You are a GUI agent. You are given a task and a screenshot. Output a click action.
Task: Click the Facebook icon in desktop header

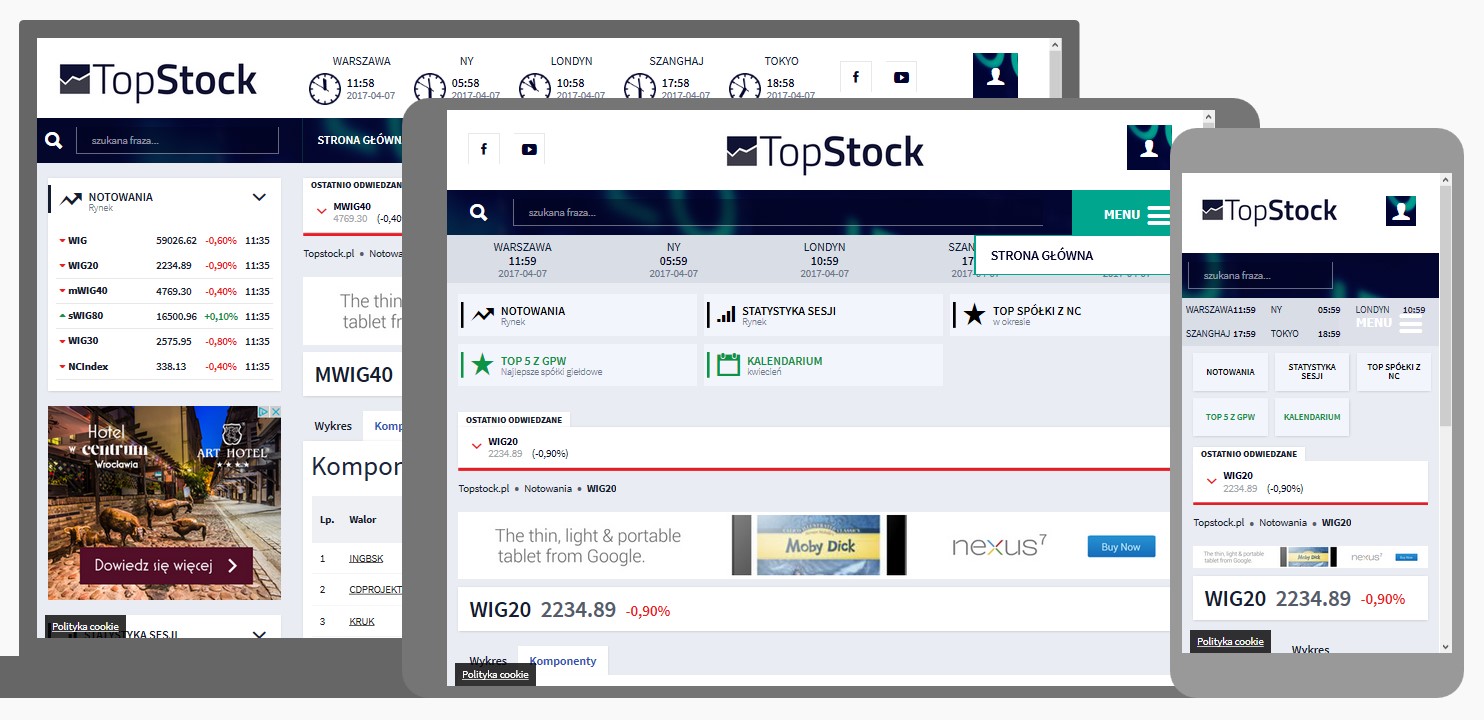click(x=855, y=77)
